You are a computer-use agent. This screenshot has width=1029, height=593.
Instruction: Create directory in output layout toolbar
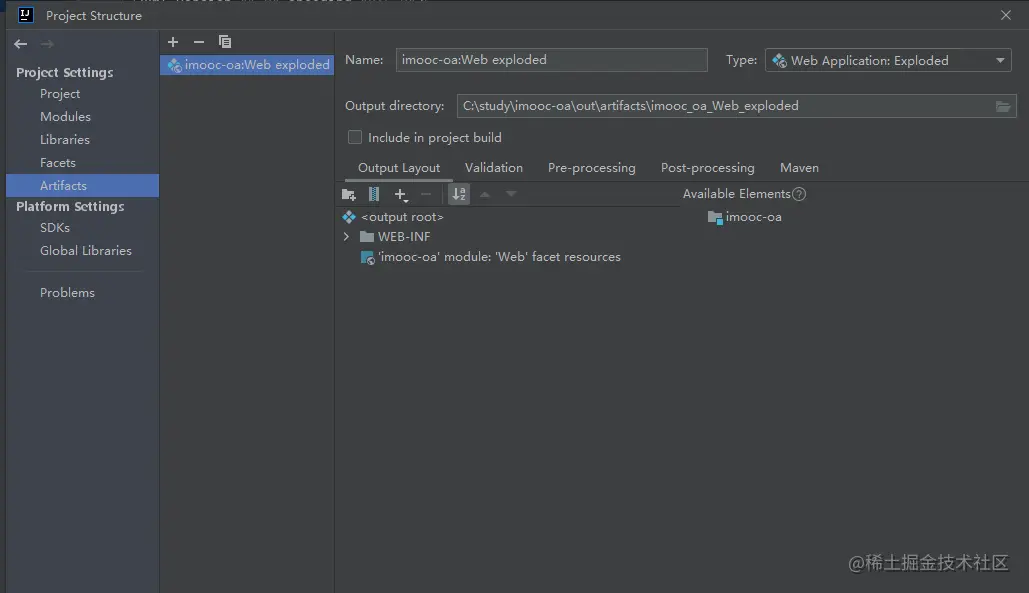pyautogui.click(x=348, y=194)
